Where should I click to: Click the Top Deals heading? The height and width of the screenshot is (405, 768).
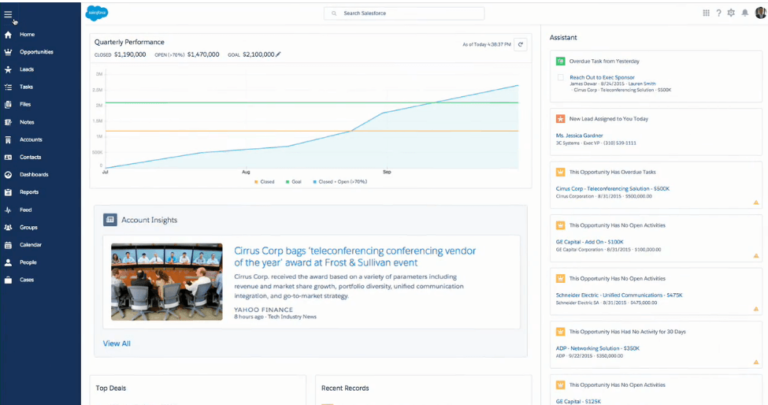click(111, 388)
